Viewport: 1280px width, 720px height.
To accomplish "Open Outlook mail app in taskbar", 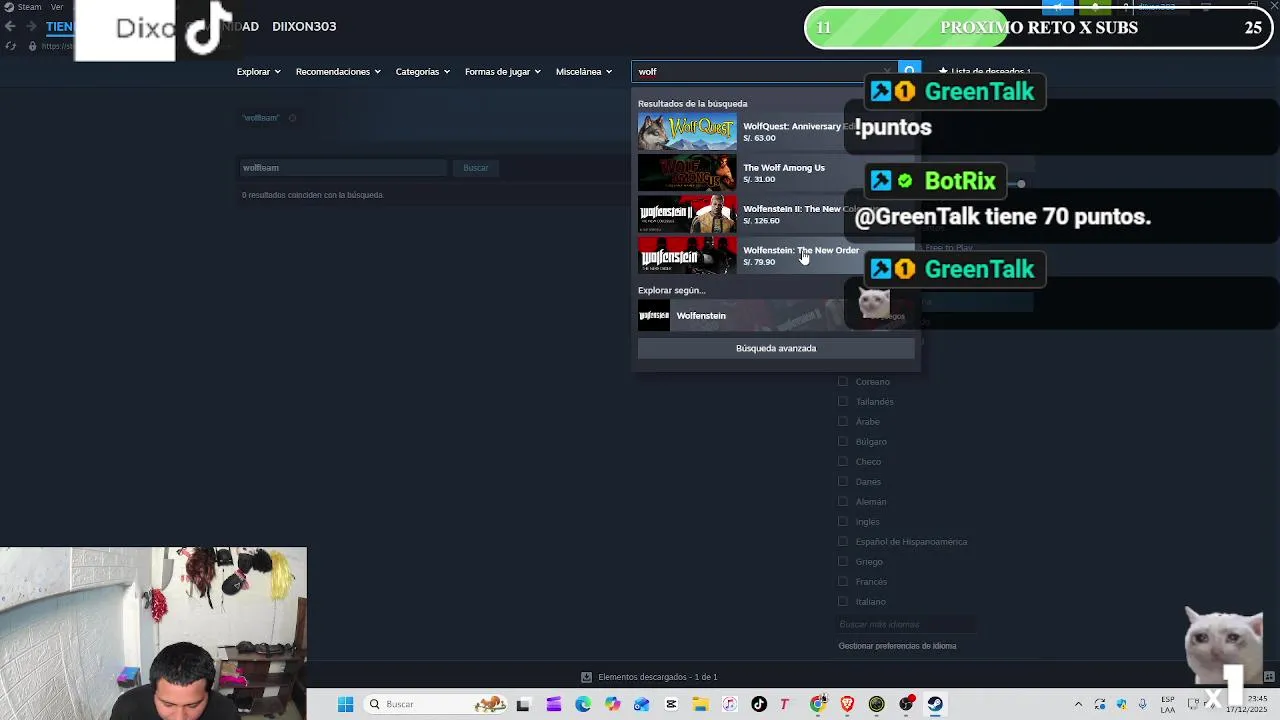I will pos(642,704).
